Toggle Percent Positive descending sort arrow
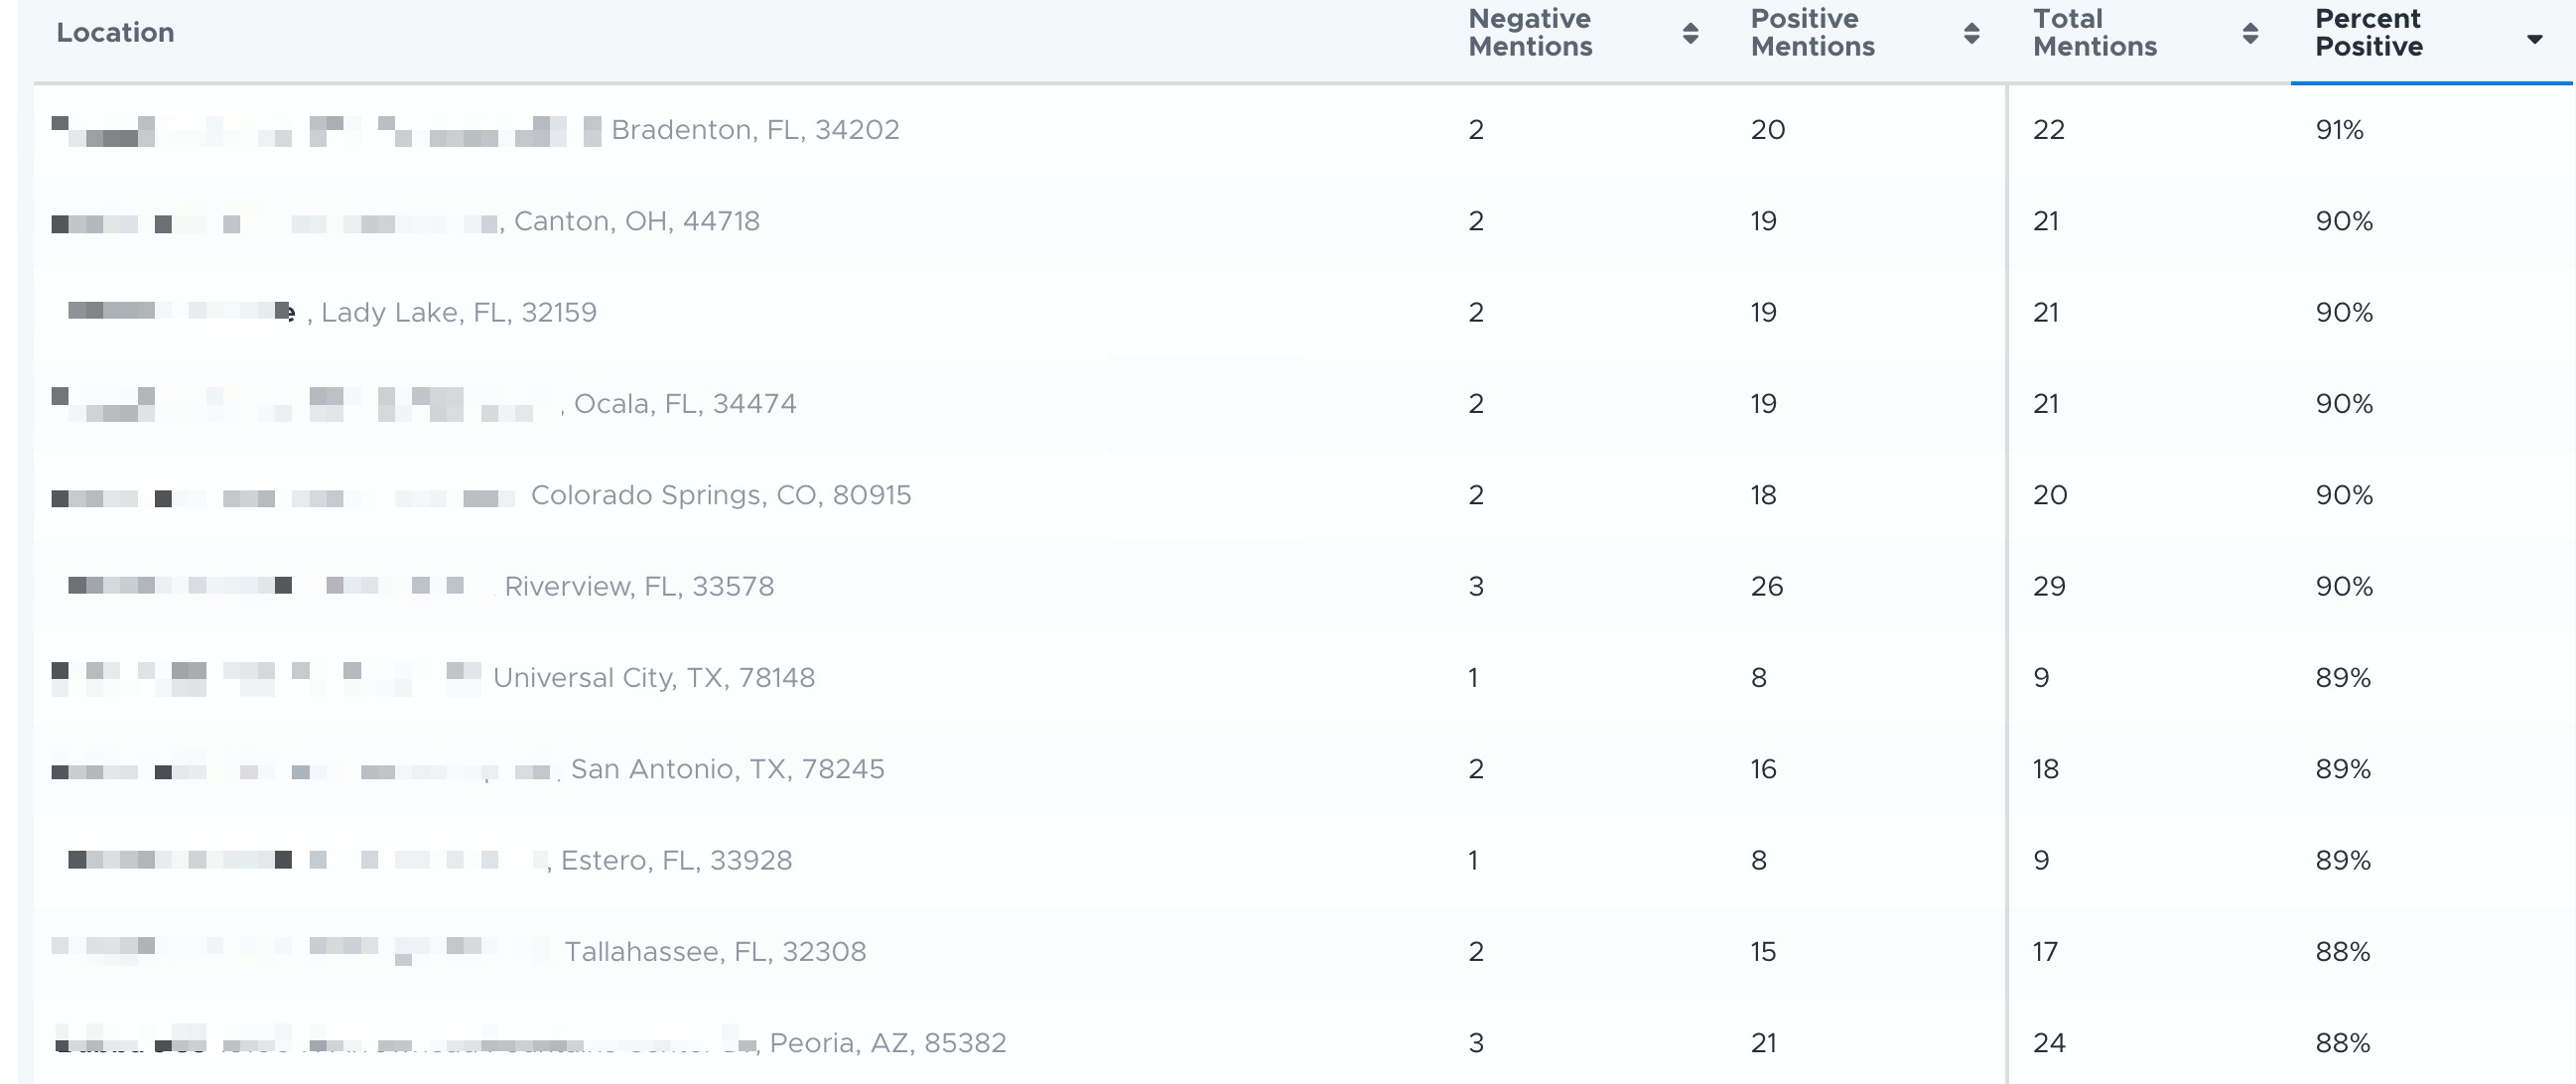This screenshot has height=1084, width=2576. tap(2534, 39)
